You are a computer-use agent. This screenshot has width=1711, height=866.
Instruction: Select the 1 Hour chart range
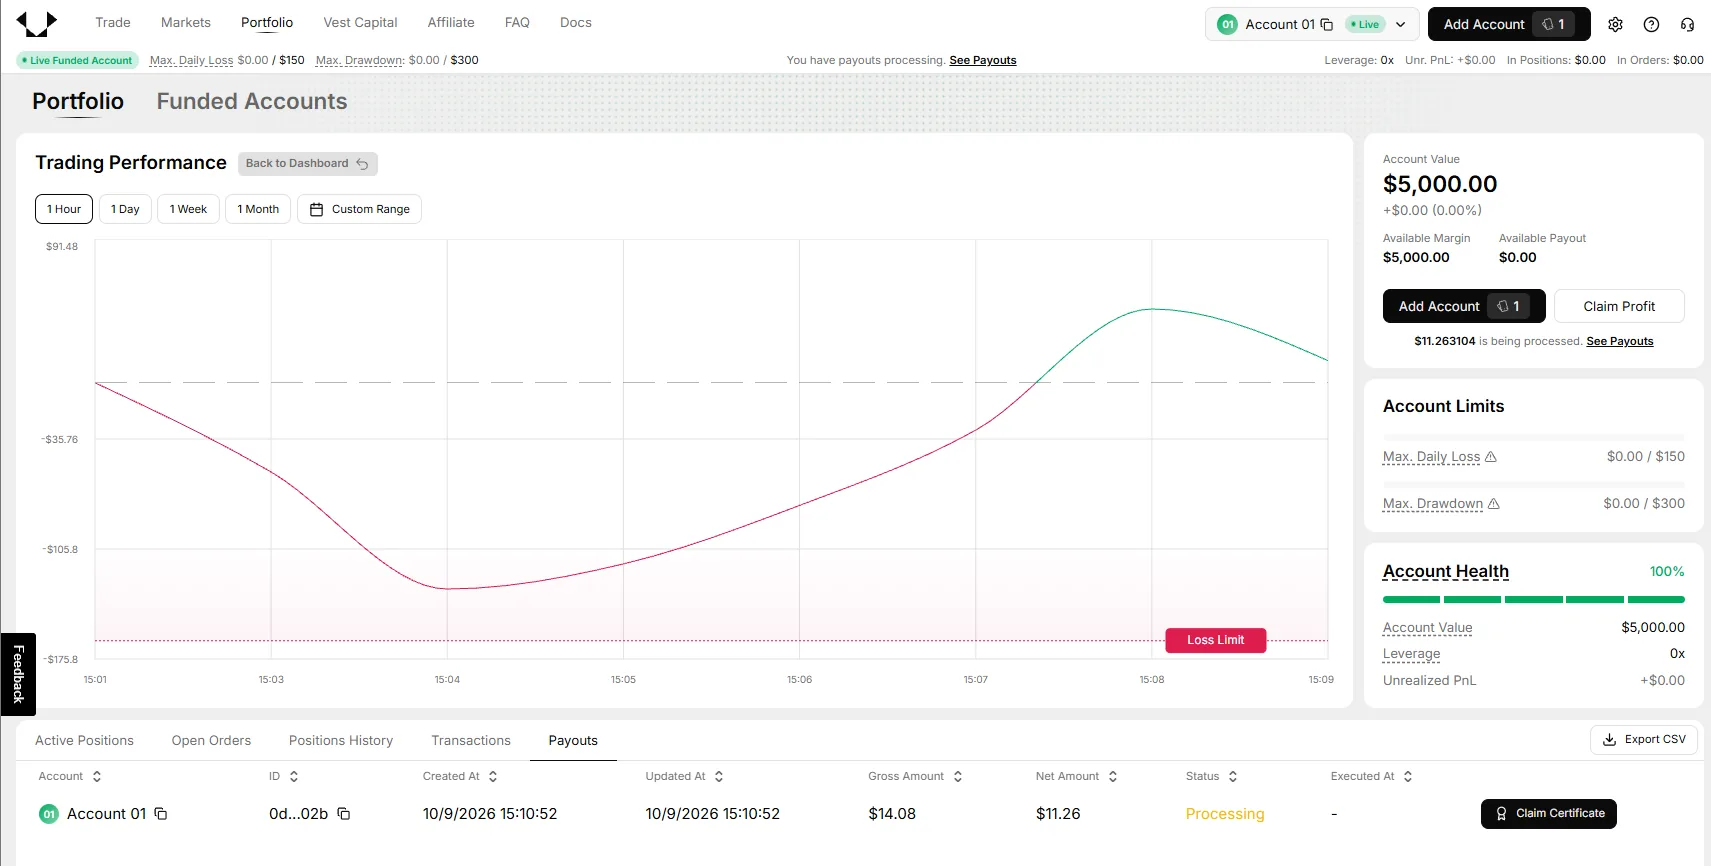64,209
